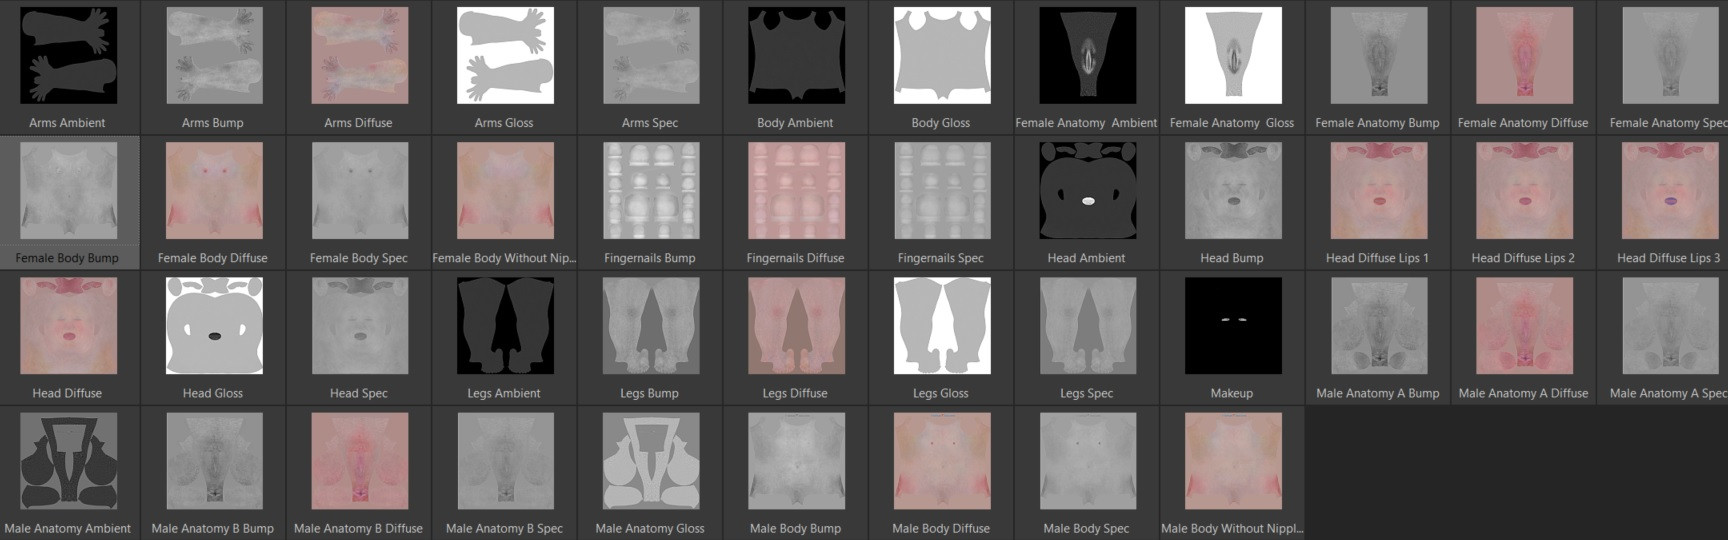The width and height of the screenshot is (1728, 540).
Task: Pick the Male Anatomy A Spec map
Action: [x=1670, y=326]
